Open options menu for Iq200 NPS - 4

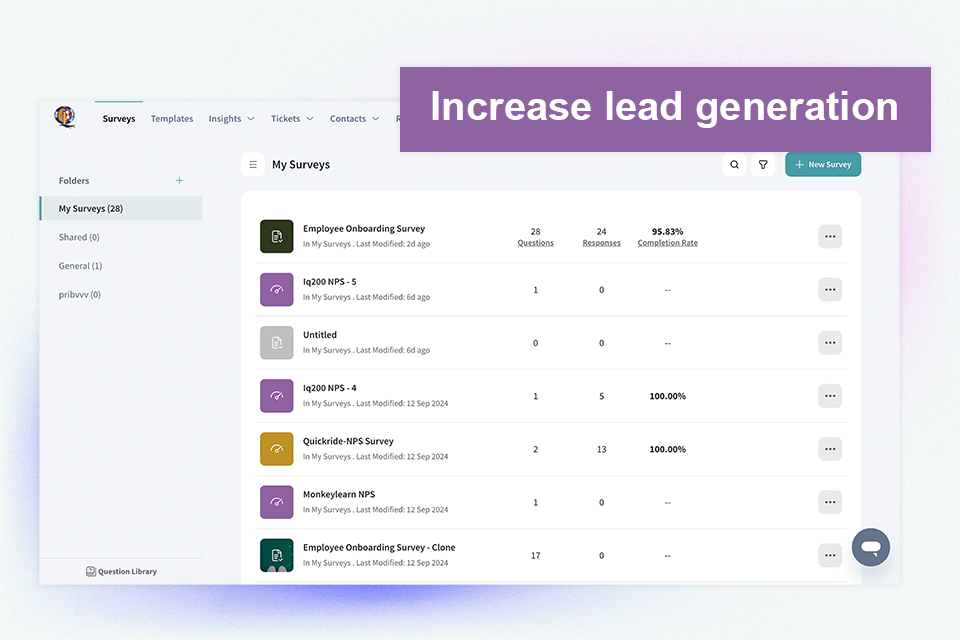pyautogui.click(x=830, y=396)
